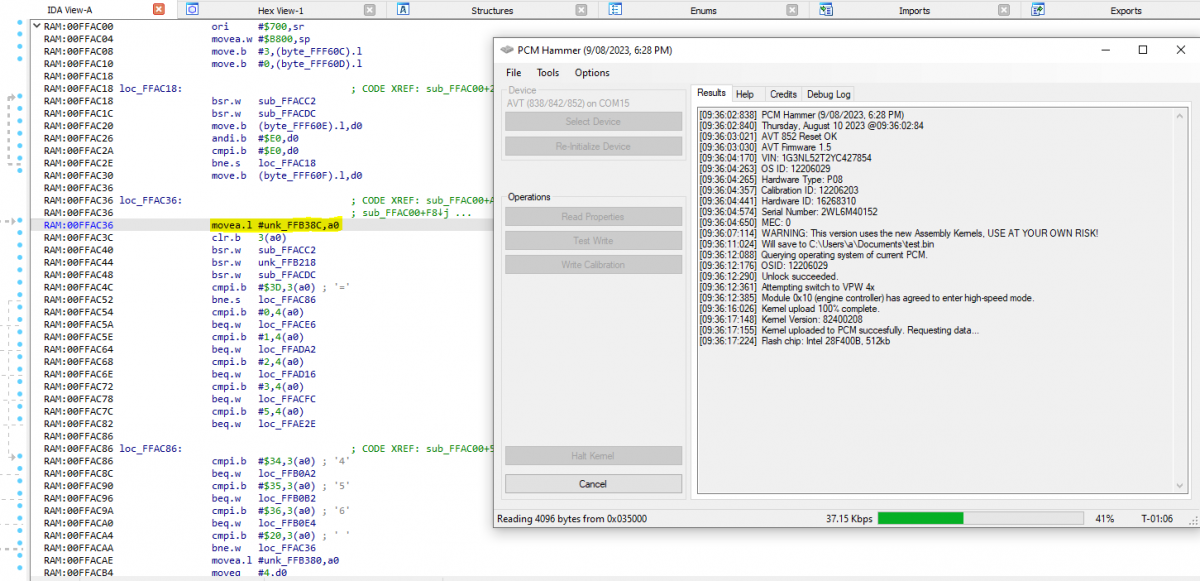This screenshot has height=581, width=1200.
Task: Close the Hex View-1 tab
Action: (370, 10)
